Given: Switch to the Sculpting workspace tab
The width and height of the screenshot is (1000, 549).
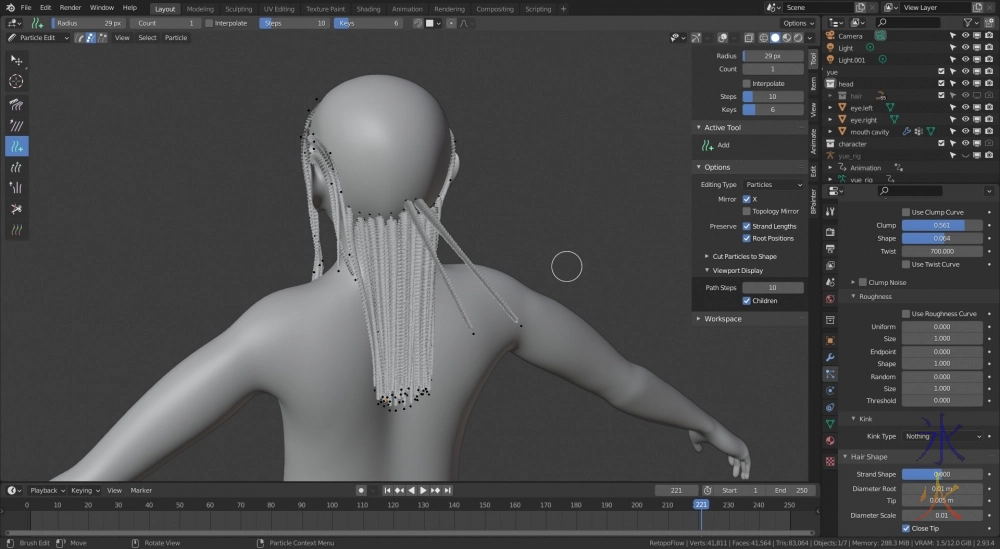Looking at the screenshot, I should coord(238,9).
